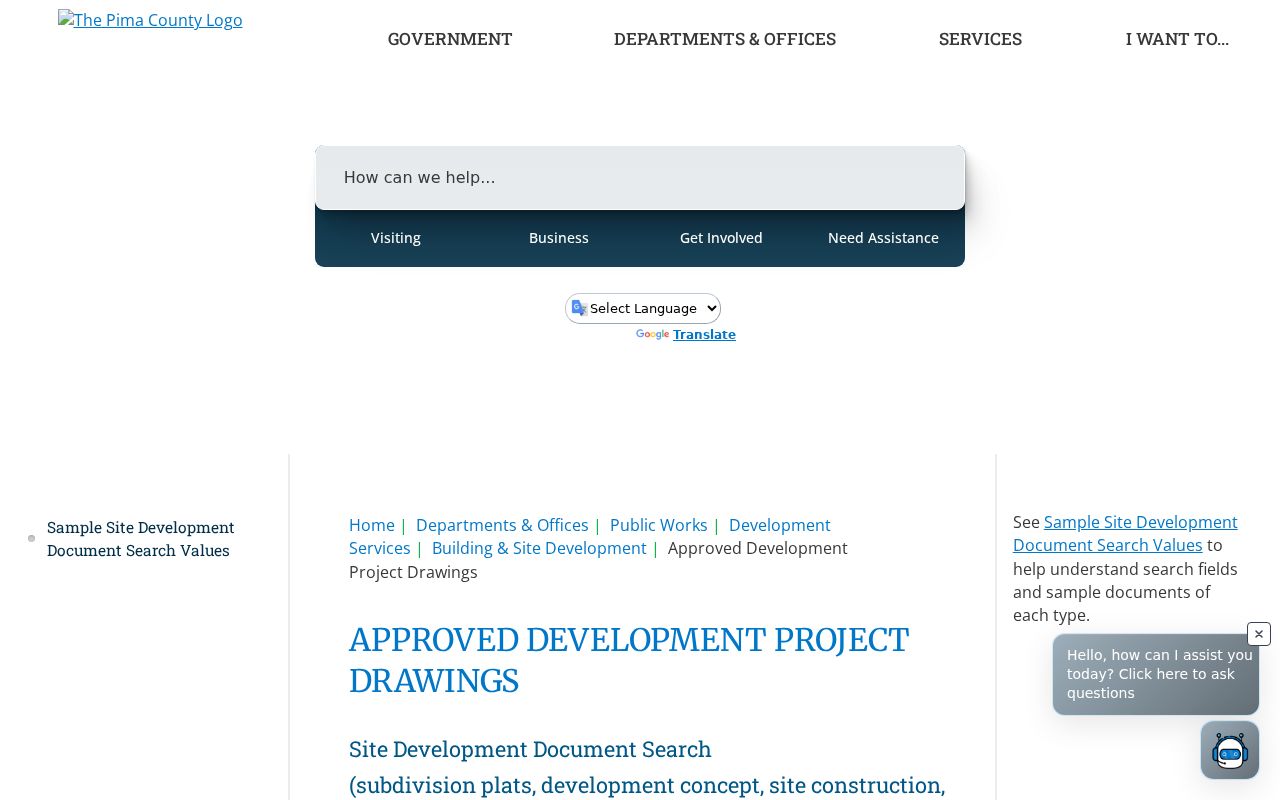This screenshot has height=800, width=1280.
Task: Click the Google Translate link
Action: point(704,335)
